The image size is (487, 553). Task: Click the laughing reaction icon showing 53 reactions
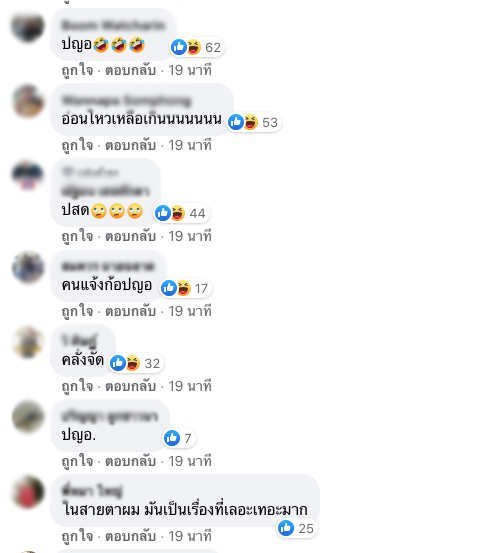click(251, 122)
